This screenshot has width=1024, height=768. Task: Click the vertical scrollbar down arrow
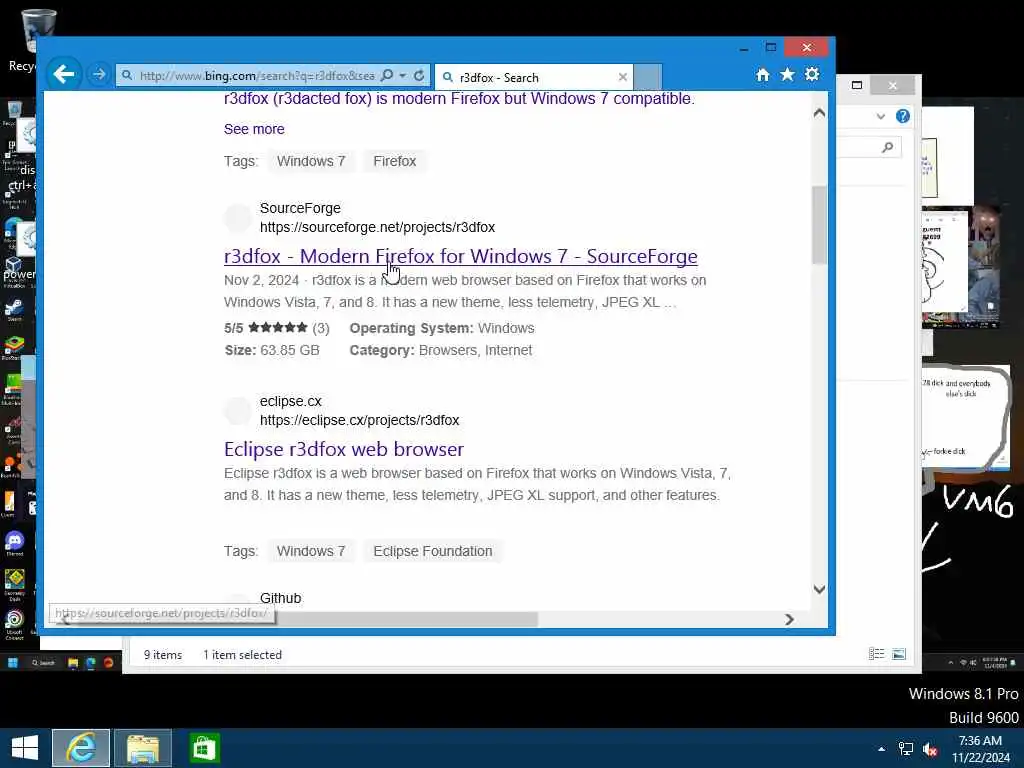[819, 589]
